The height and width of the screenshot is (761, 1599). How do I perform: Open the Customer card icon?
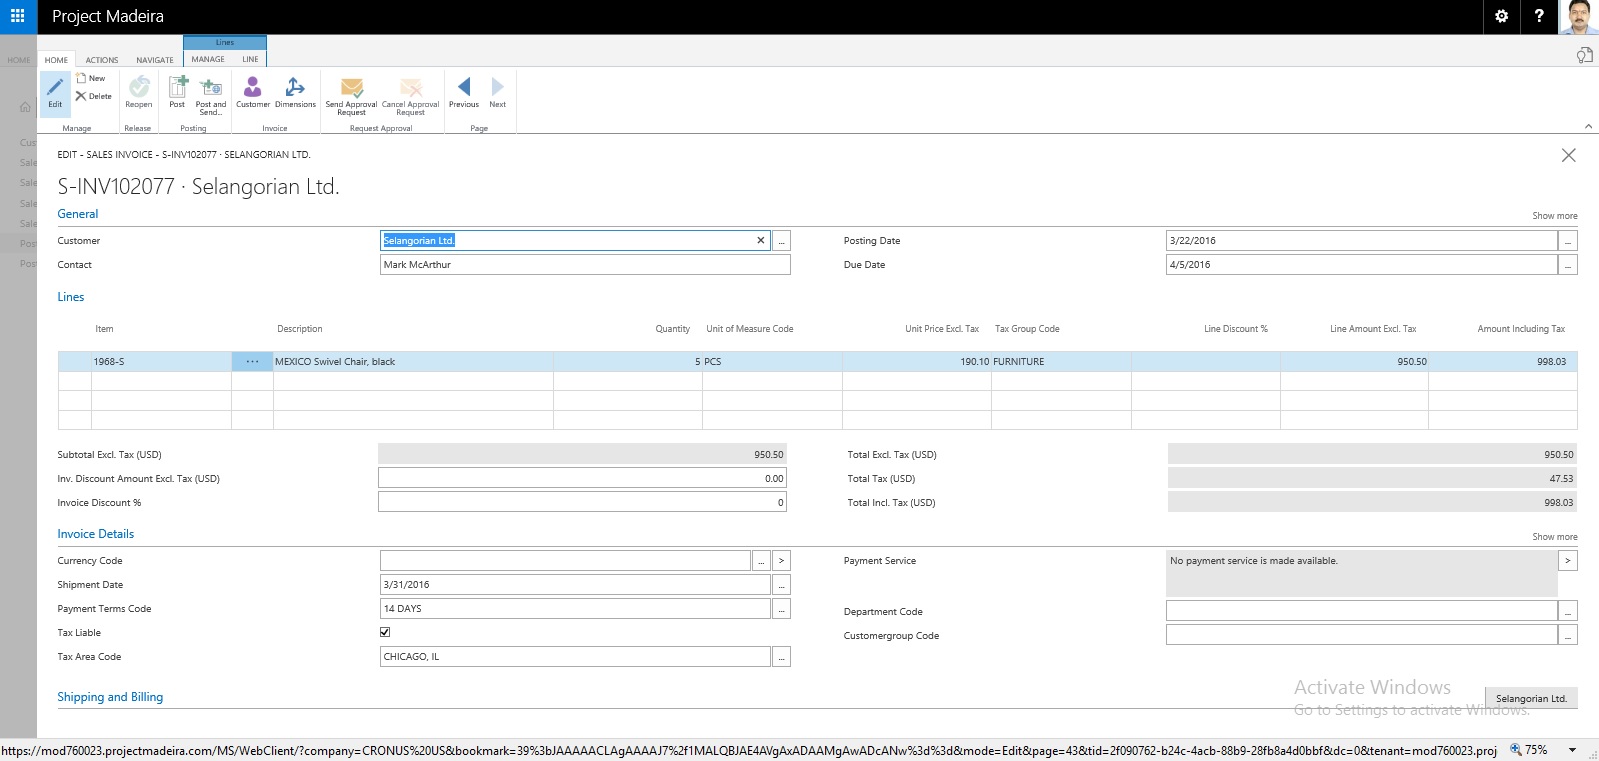click(x=253, y=89)
